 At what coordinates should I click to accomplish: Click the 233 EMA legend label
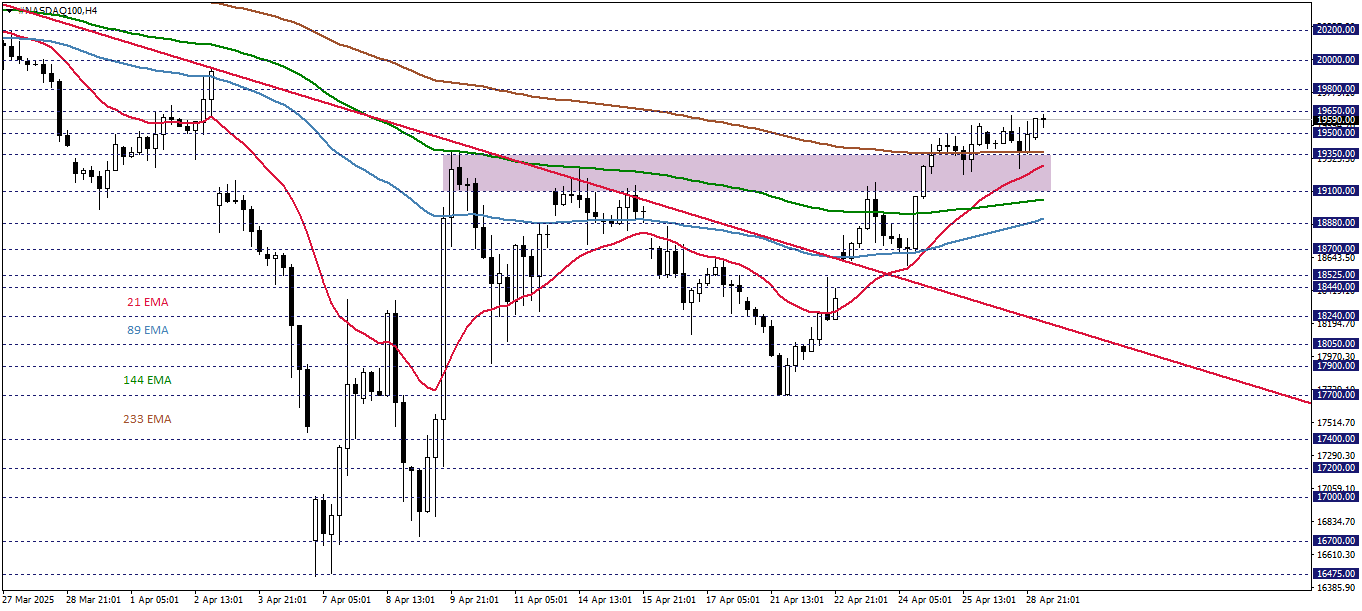(148, 419)
